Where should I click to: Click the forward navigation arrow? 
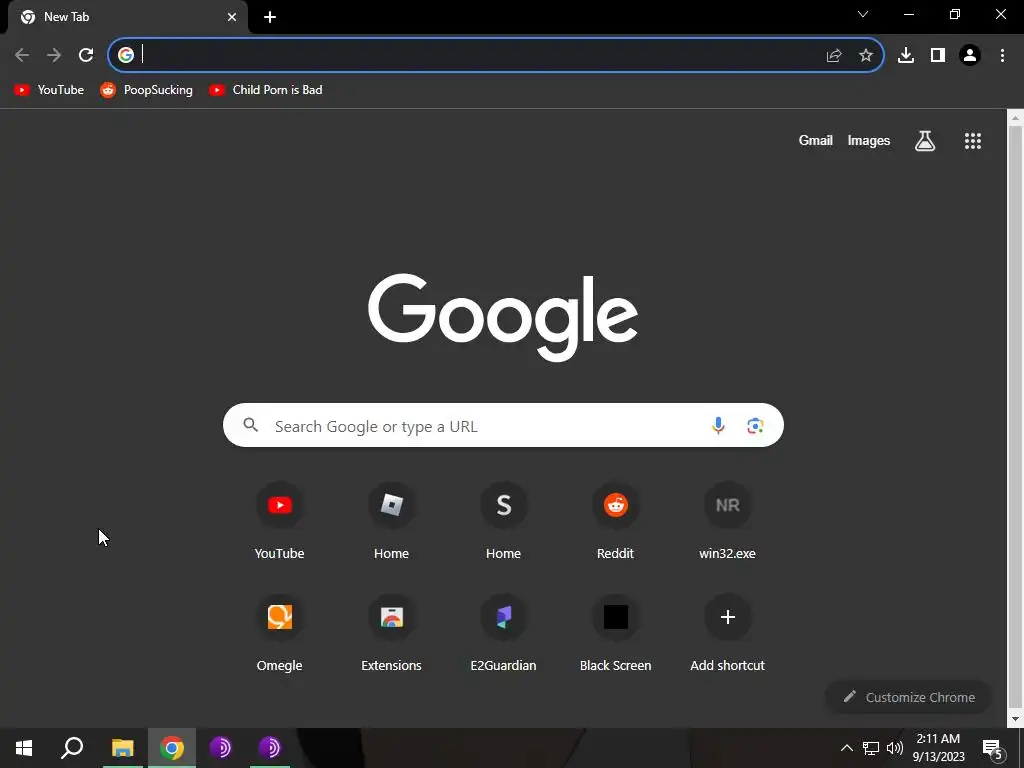[54, 55]
